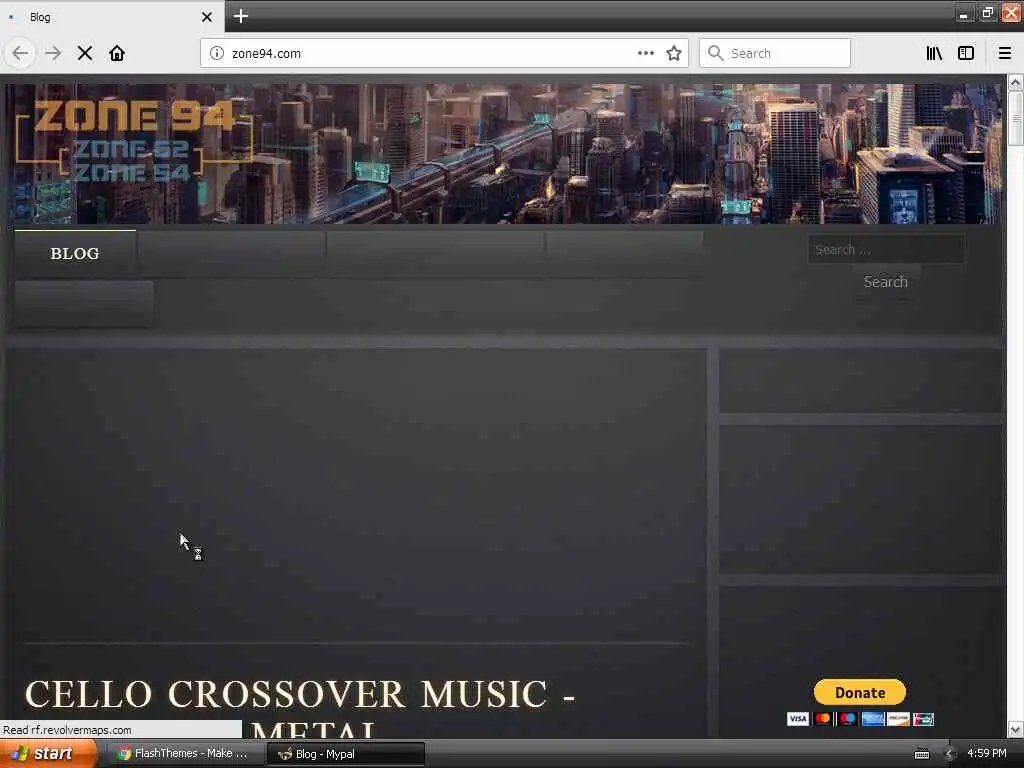Show sidebars icon in toolbar
The height and width of the screenshot is (768, 1024).
tap(966, 53)
